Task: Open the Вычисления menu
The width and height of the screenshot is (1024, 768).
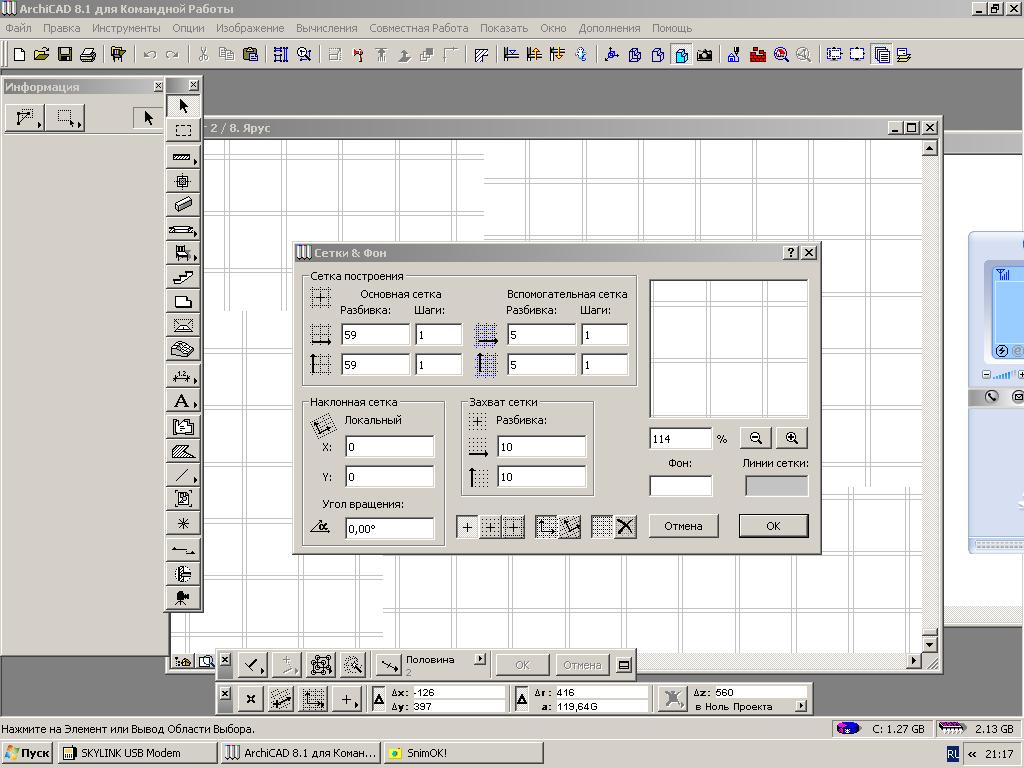Action: click(x=326, y=28)
